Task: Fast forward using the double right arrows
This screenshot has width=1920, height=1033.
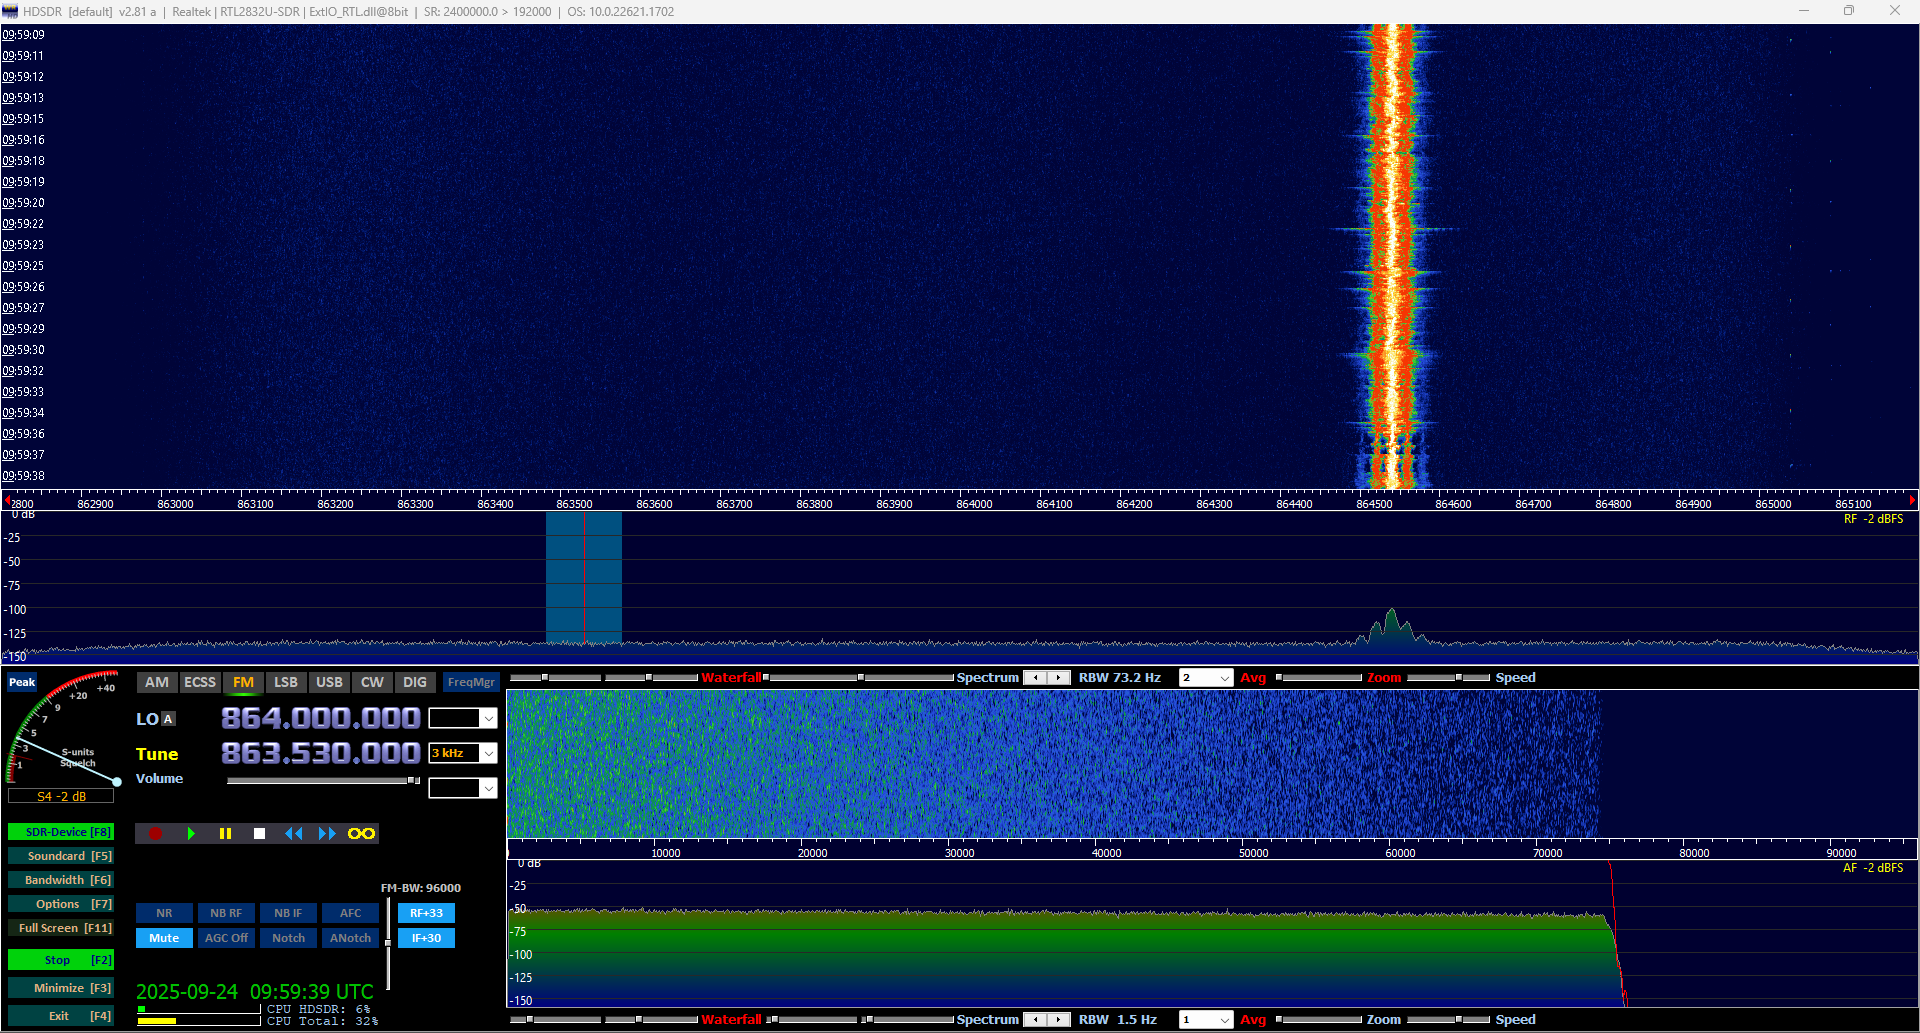Action: [x=327, y=834]
